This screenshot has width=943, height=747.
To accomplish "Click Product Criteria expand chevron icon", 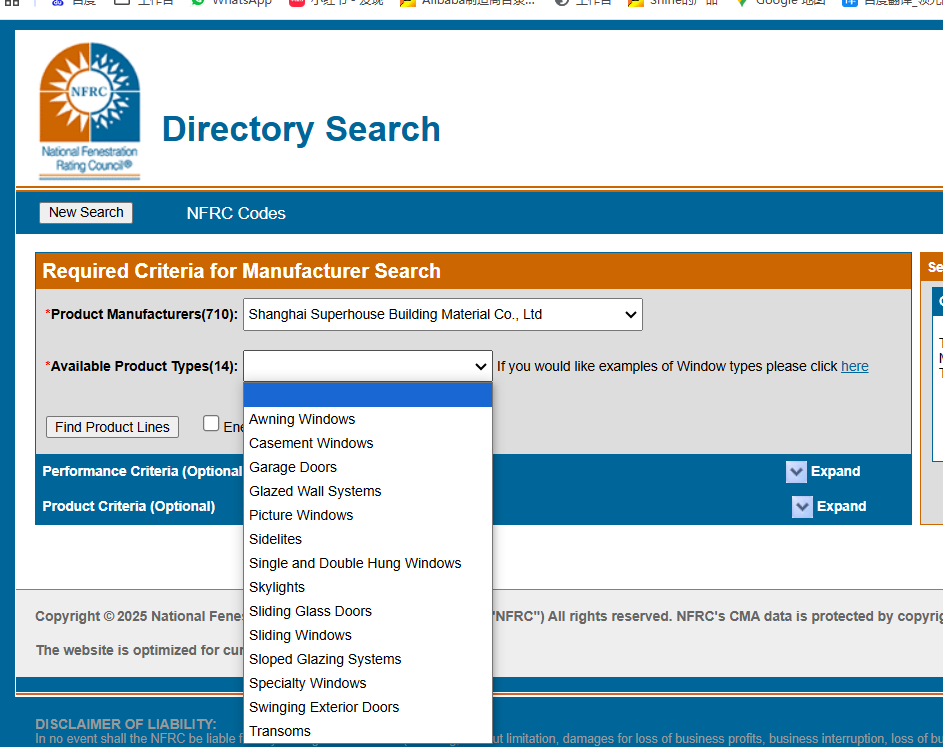I will tap(802, 506).
